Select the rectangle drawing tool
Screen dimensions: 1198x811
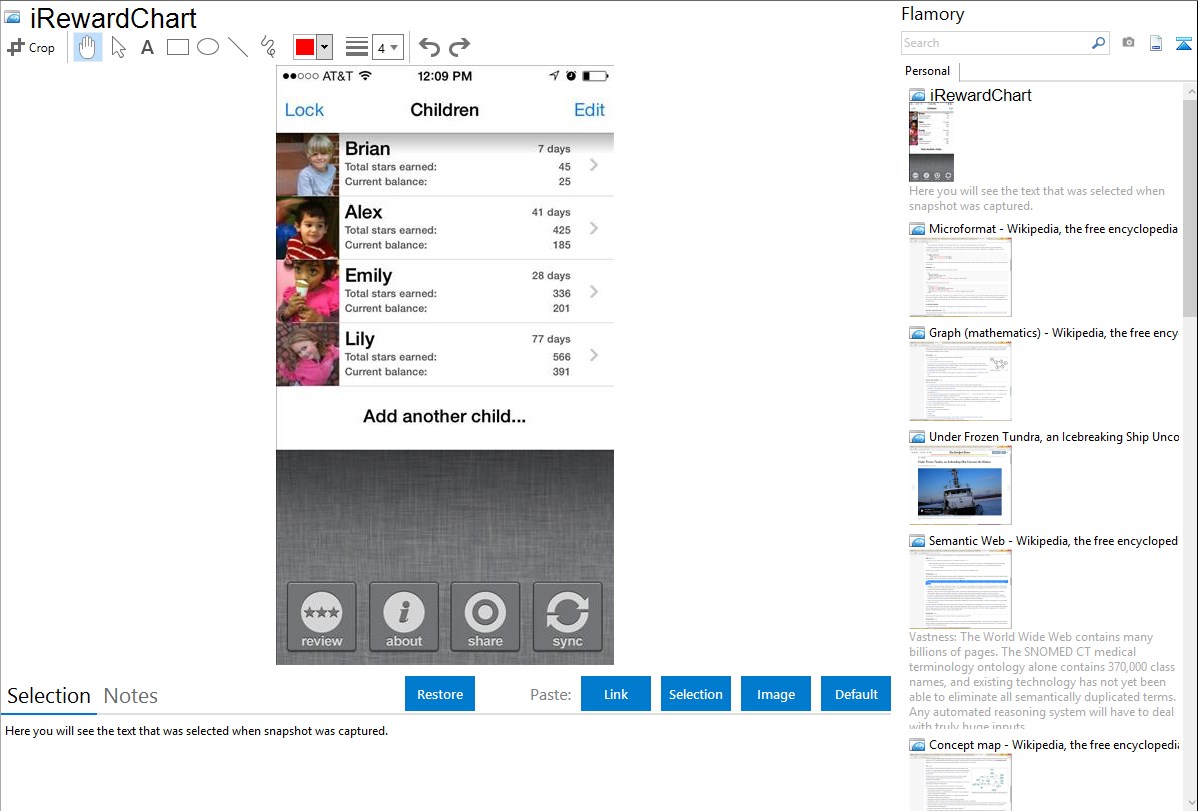177,47
